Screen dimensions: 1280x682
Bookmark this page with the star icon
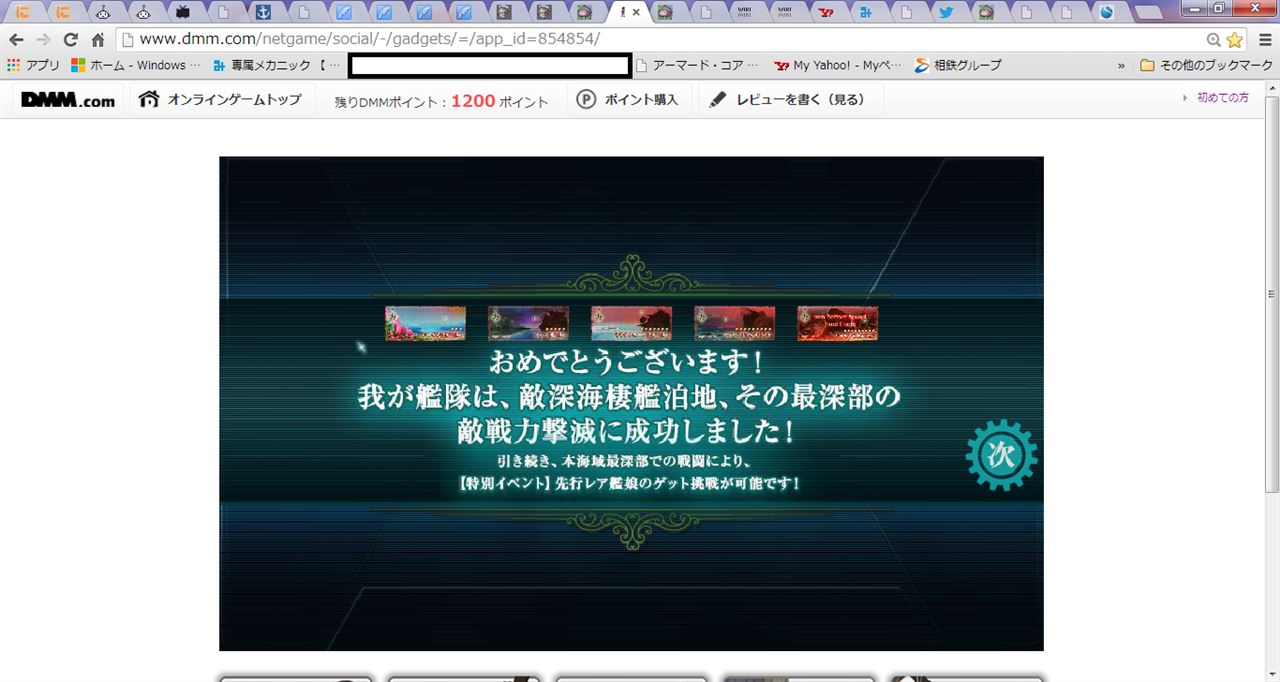click(1235, 40)
